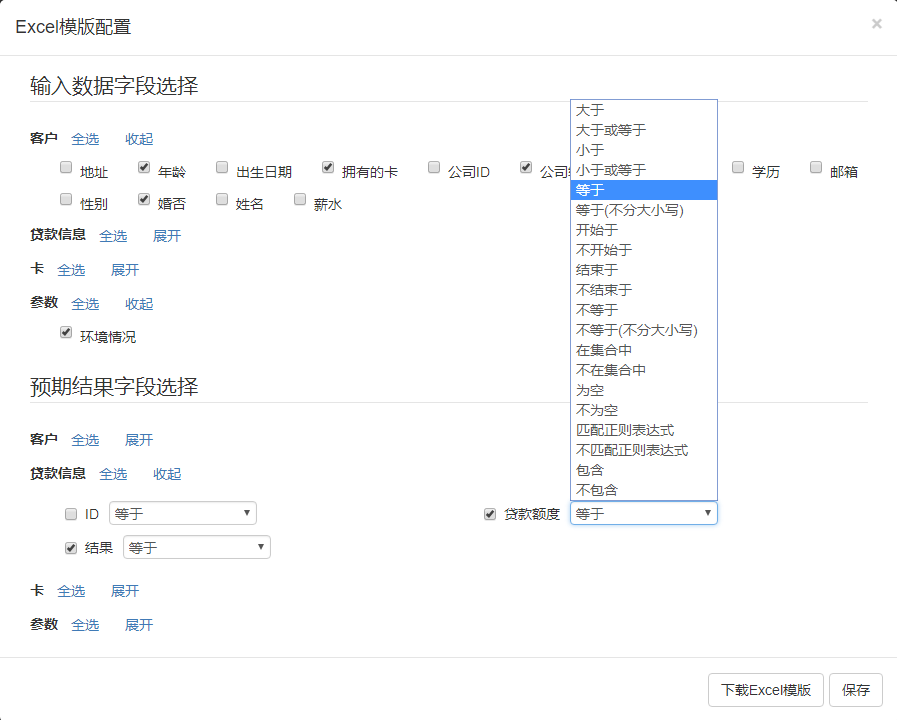Close the Excel模版配置 dialog
The image size is (897, 720).
[x=876, y=24]
